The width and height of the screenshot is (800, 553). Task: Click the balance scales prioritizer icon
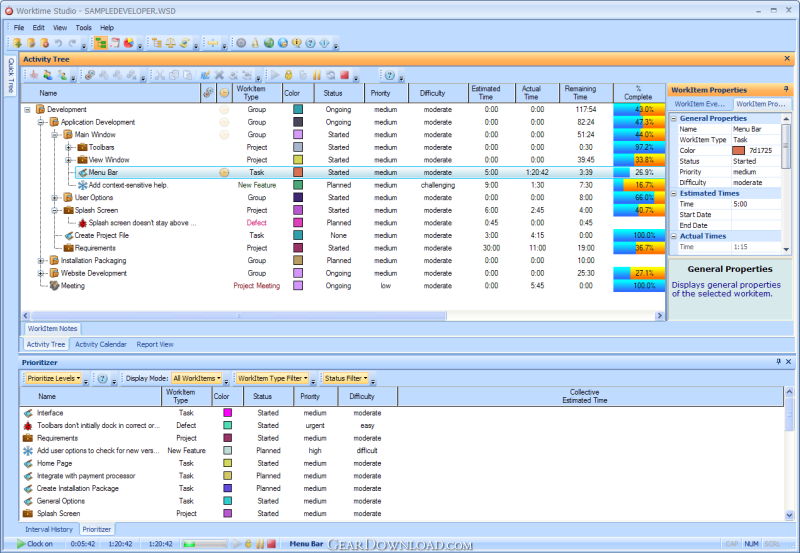[170, 43]
